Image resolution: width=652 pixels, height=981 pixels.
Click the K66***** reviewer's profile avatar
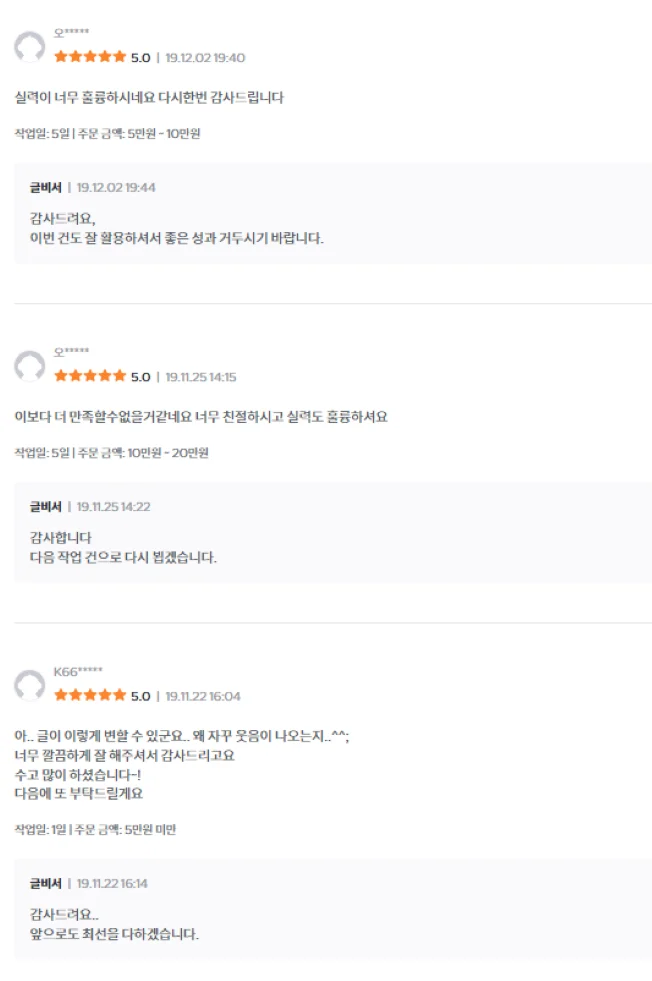coord(29,685)
